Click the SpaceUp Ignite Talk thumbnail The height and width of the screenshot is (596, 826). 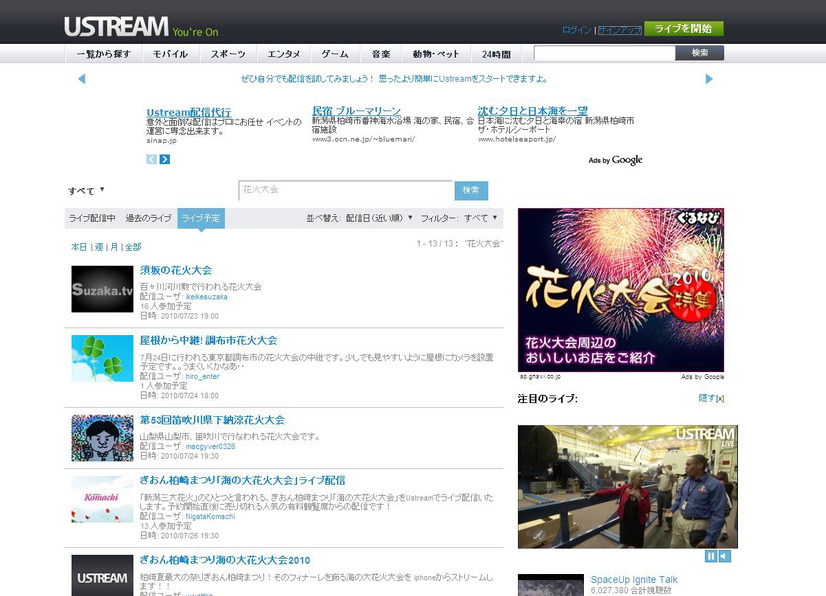pos(550,585)
